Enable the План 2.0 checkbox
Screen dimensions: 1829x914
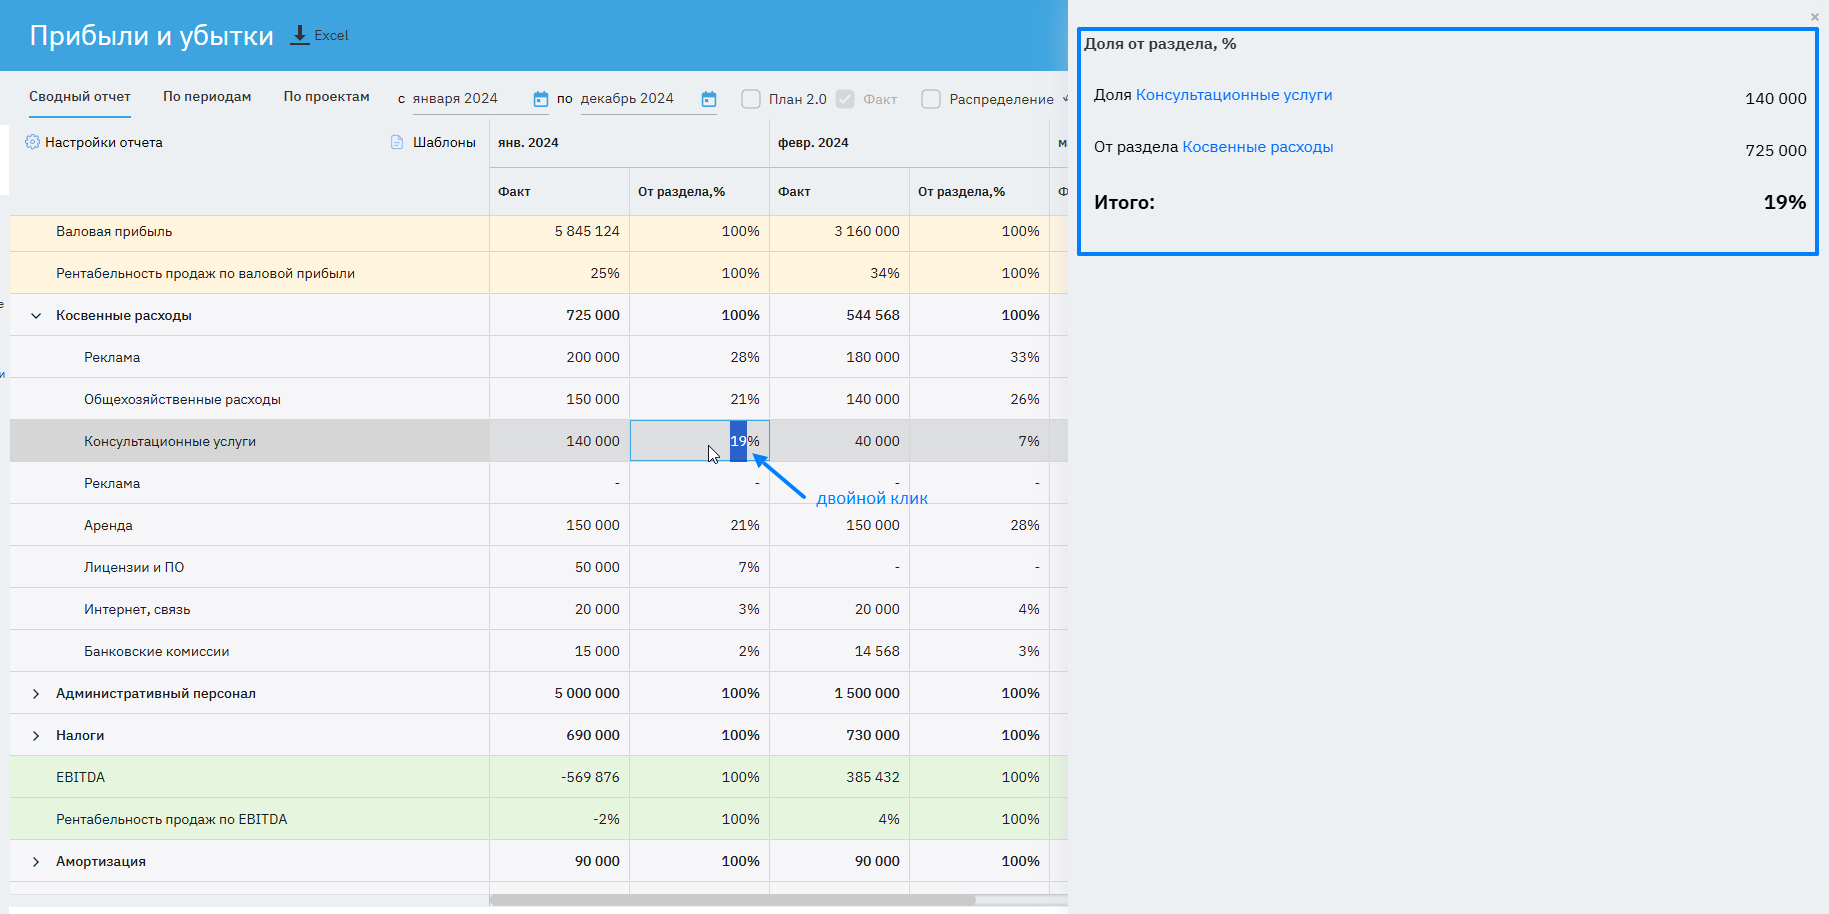[x=751, y=99]
